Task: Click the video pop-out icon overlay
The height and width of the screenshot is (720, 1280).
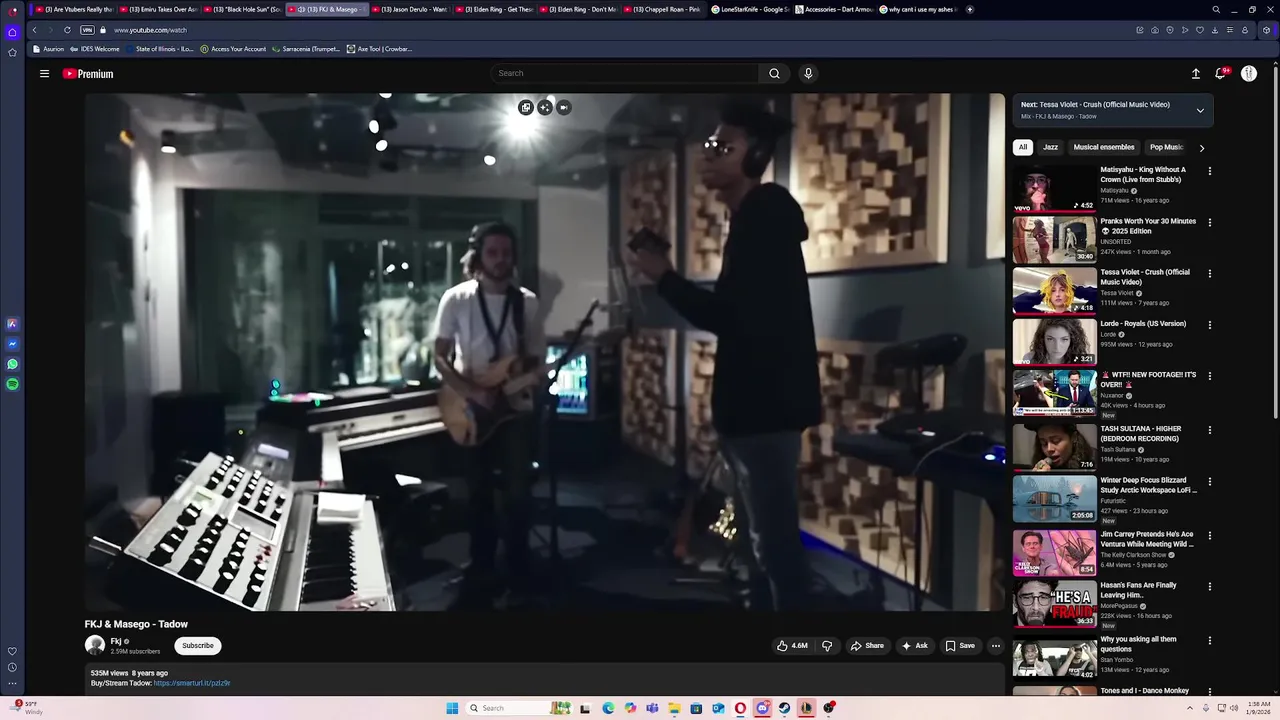Action: [x=526, y=107]
